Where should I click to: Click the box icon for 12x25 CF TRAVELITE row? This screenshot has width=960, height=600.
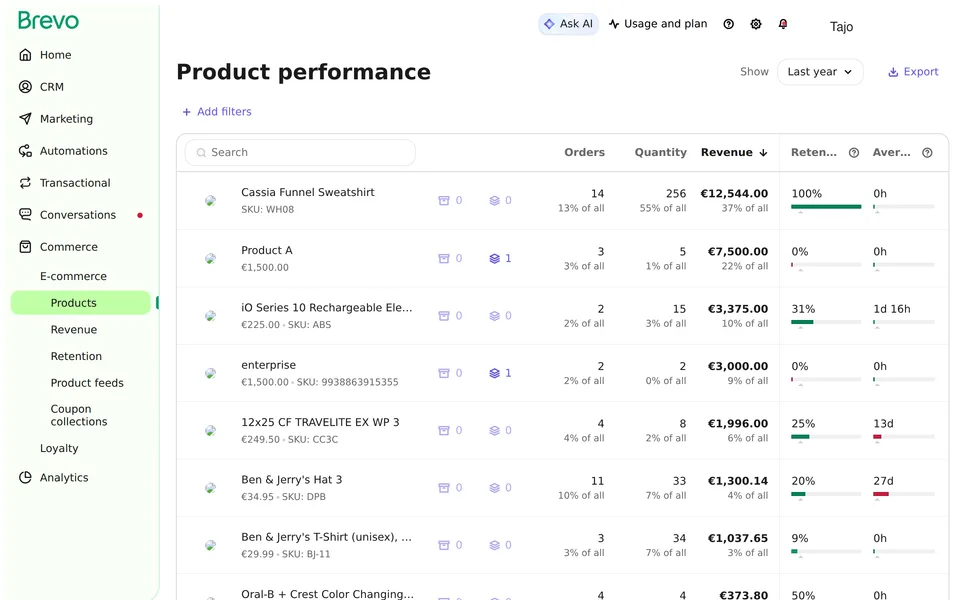[x=444, y=430]
